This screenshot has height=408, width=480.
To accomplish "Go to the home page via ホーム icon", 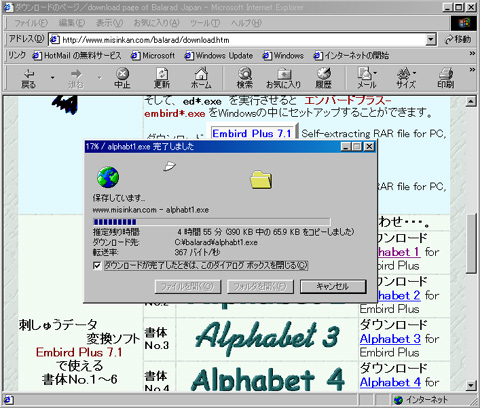I will pyautogui.click(x=201, y=78).
